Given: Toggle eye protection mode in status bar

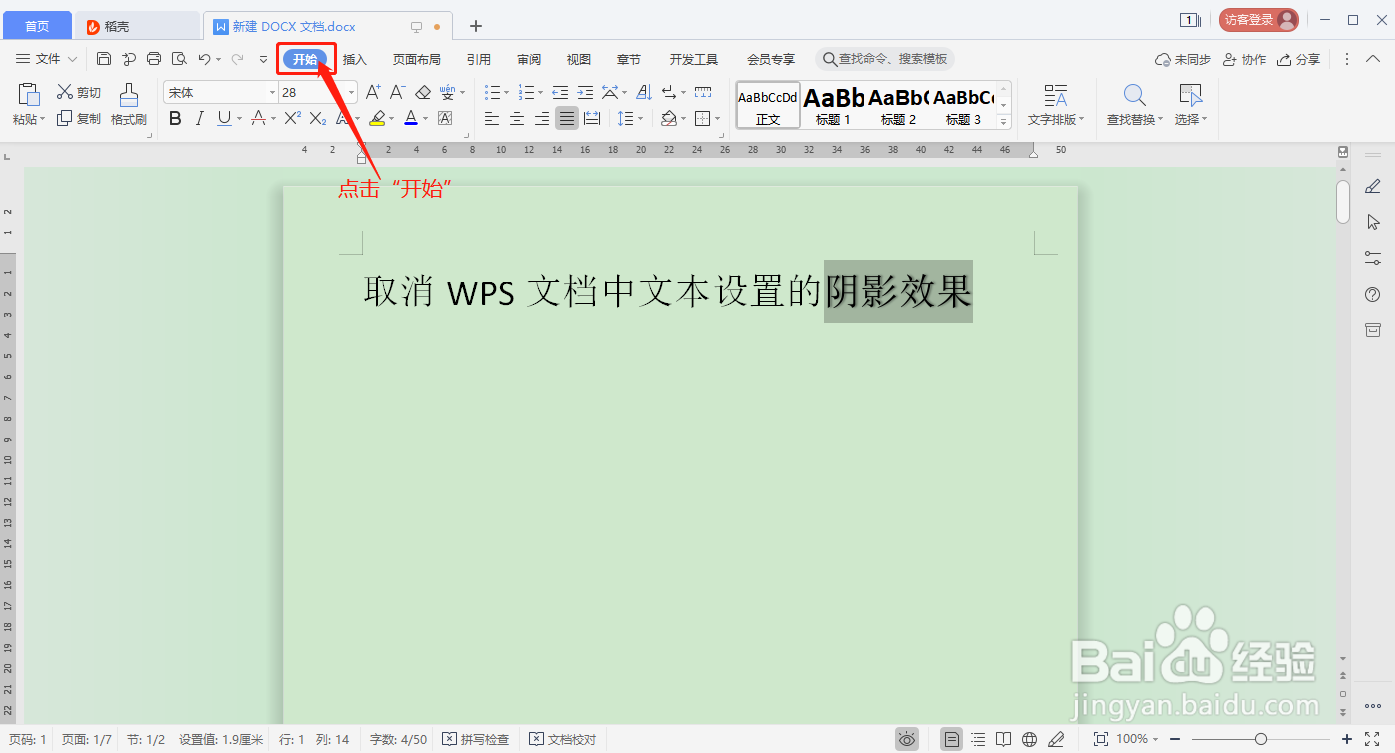Looking at the screenshot, I should (907, 739).
